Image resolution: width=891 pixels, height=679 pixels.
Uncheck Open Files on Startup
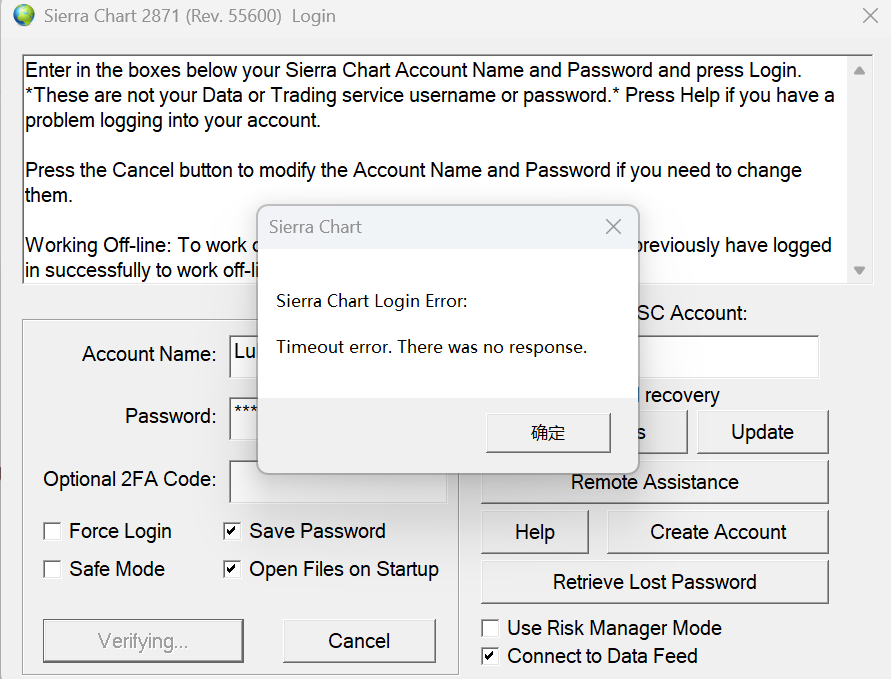[x=232, y=570]
